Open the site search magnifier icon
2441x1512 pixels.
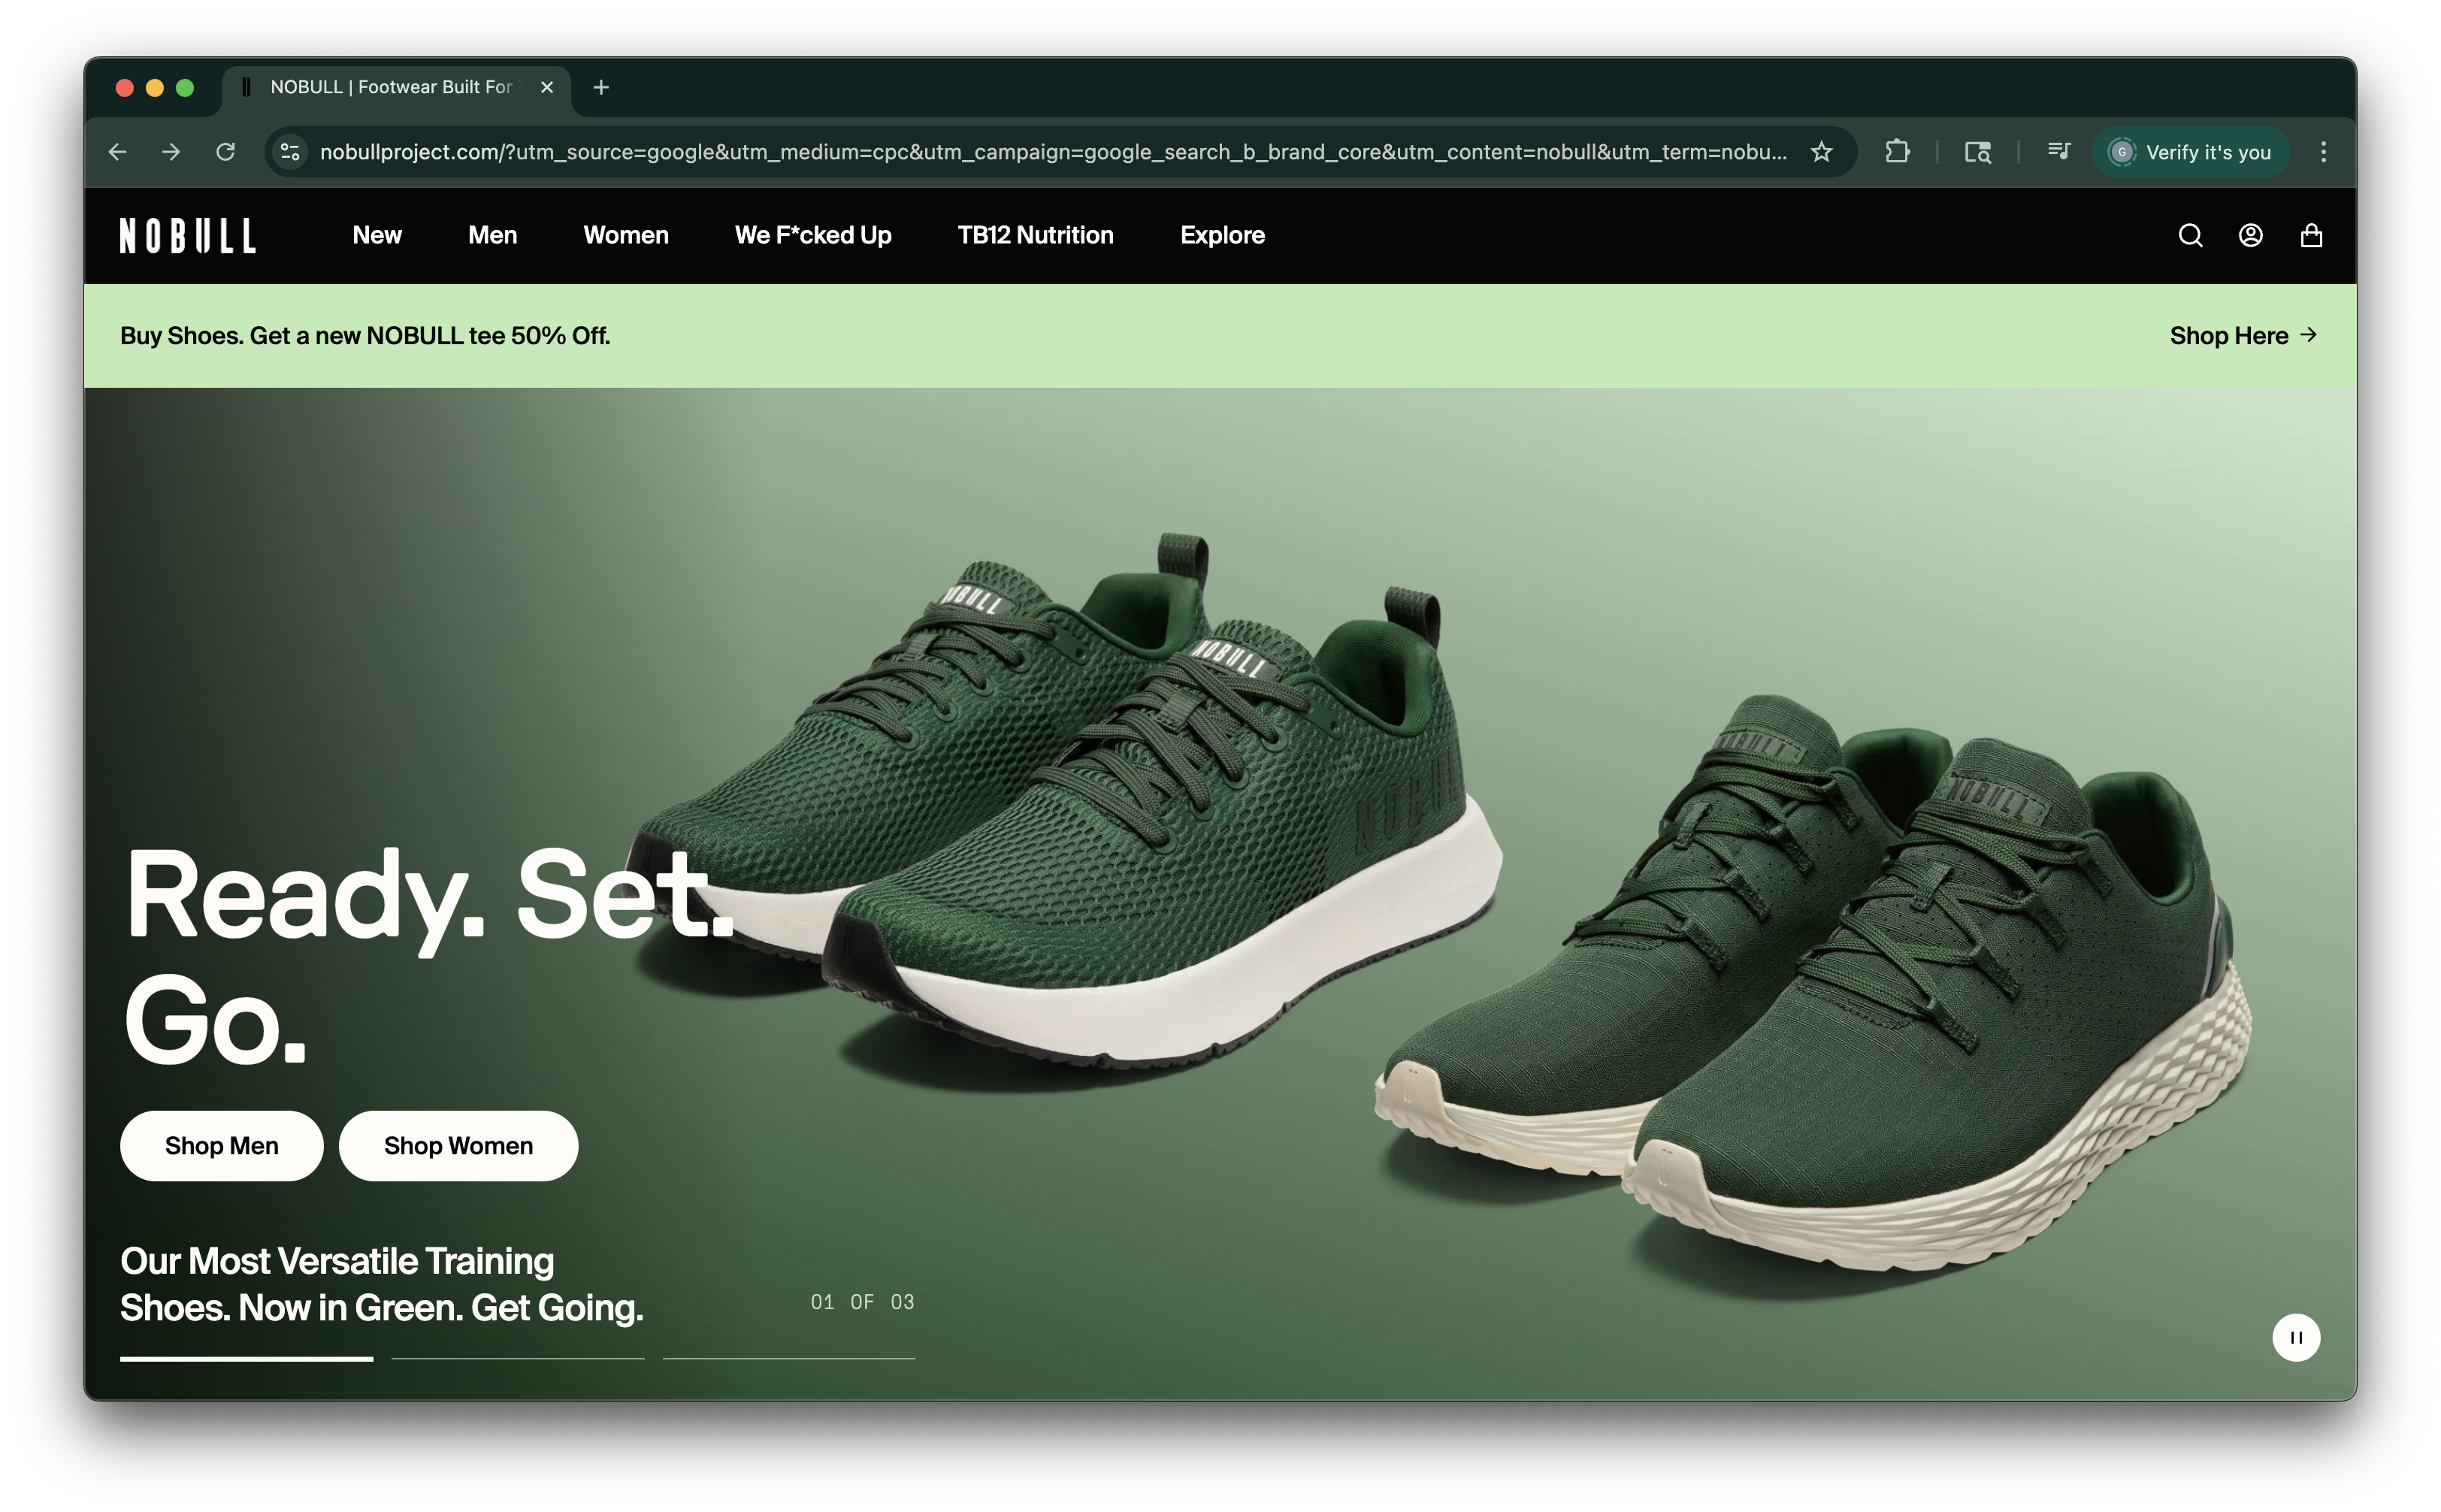point(2190,235)
